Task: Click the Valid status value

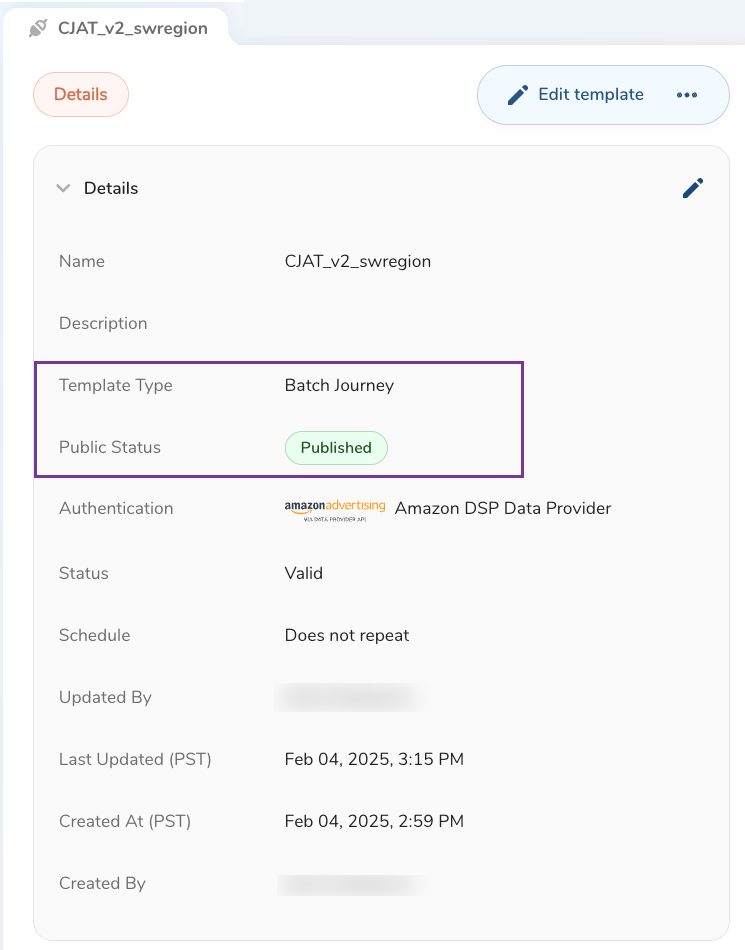Action: [x=303, y=574]
